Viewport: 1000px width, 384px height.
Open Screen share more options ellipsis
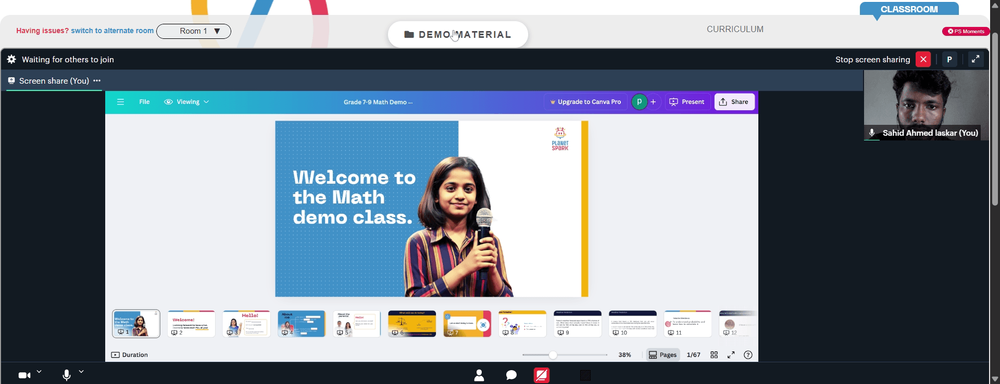pos(97,81)
